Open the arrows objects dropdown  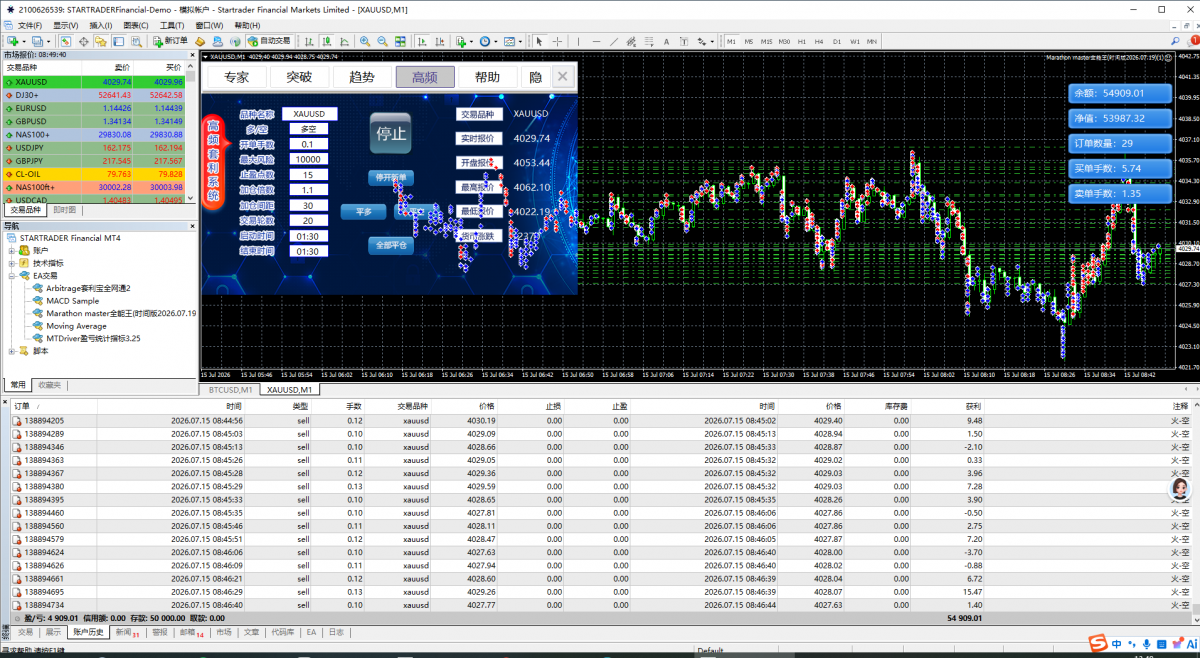(712, 41)
